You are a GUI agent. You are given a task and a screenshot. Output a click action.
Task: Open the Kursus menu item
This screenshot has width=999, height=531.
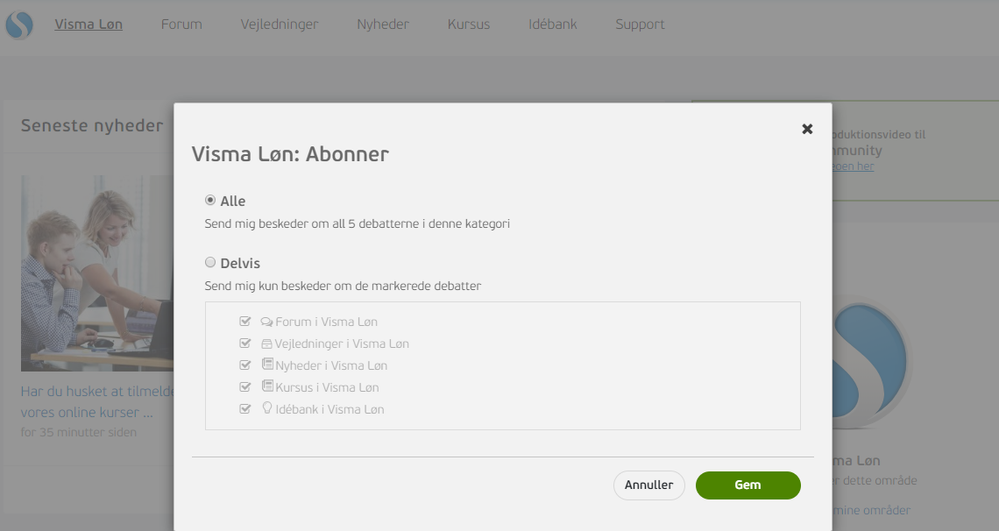click(468, 24)
